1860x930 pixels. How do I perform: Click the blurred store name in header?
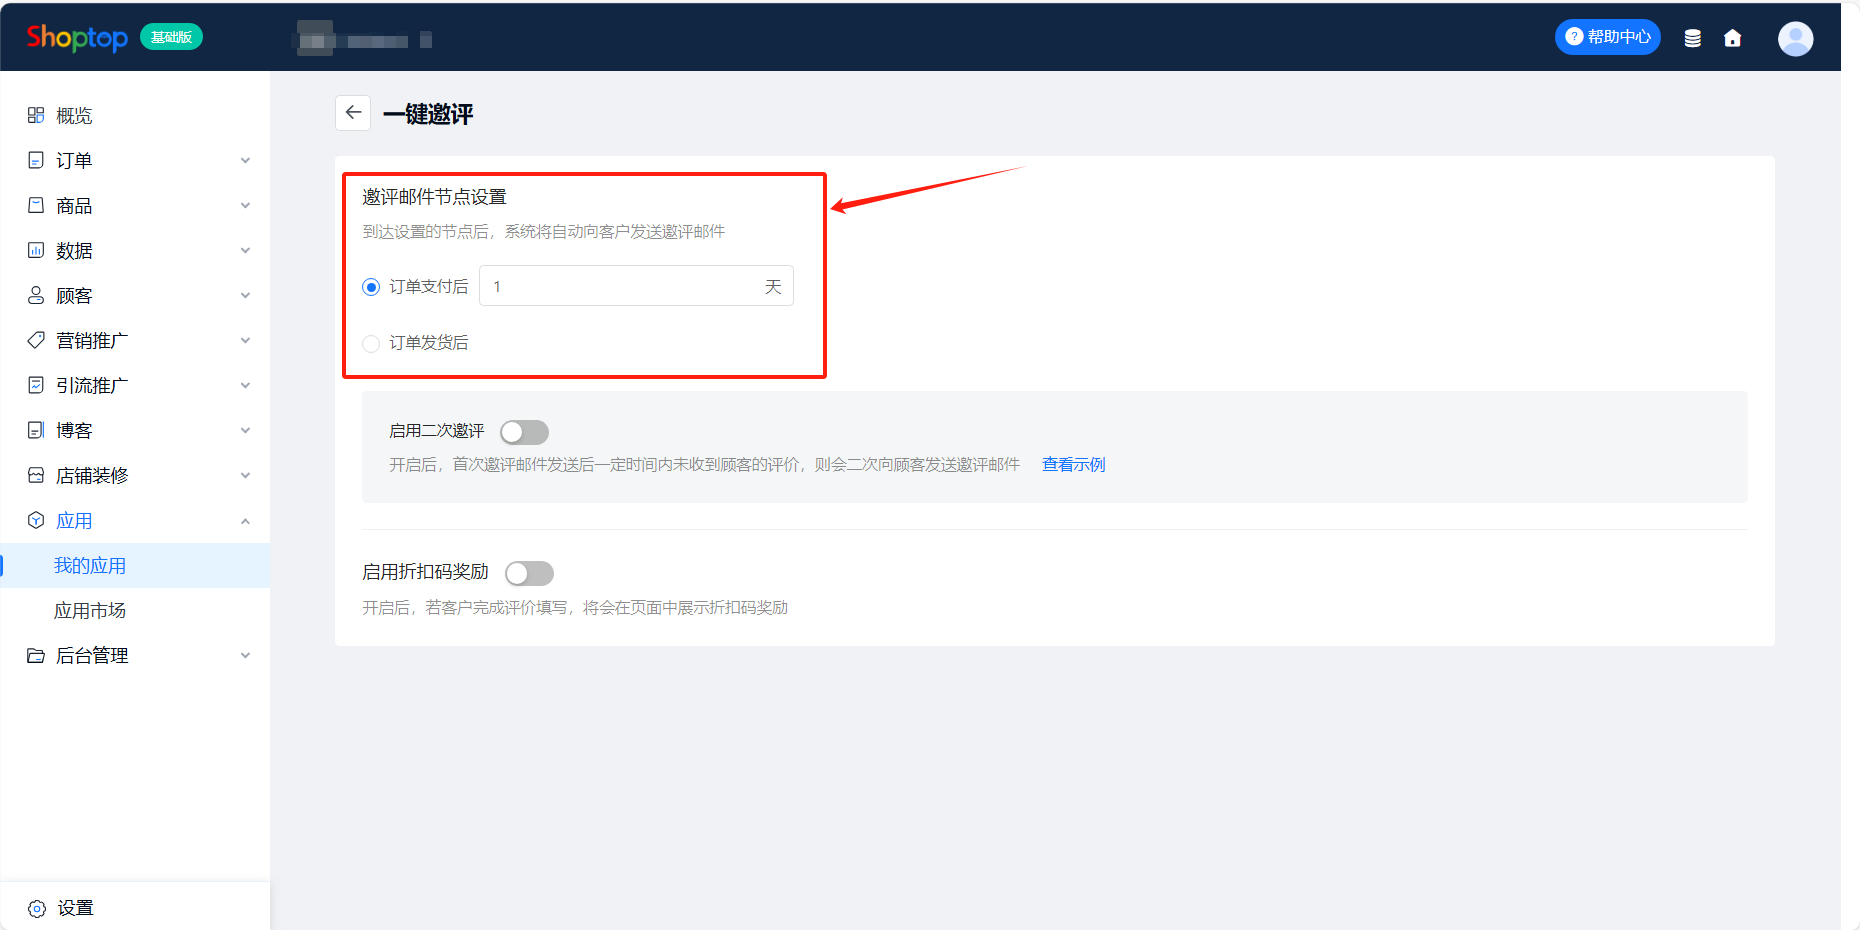click(363, 39)
